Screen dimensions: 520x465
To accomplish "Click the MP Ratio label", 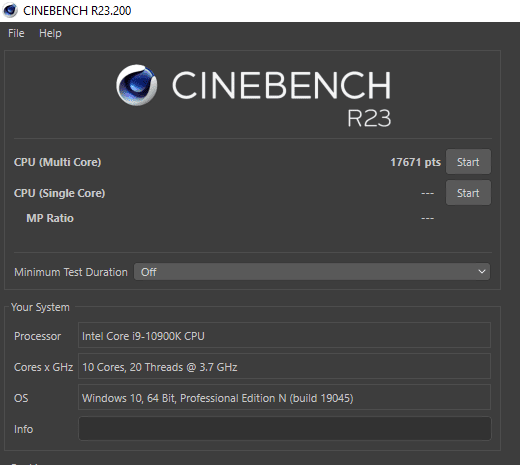I will (x=50, y=218).
